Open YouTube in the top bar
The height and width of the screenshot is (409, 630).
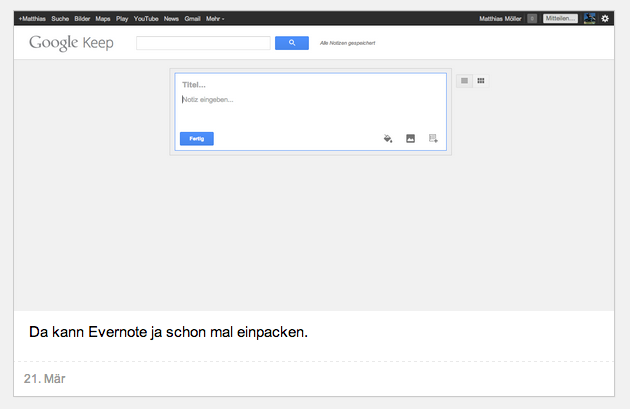click(146, 18)
